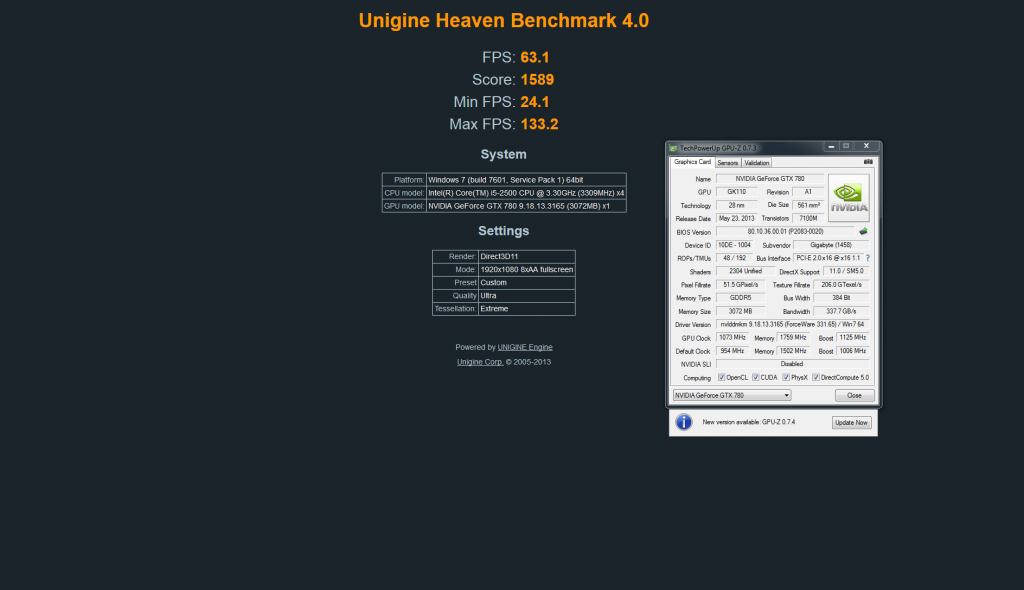This screenshot has width=1024, height=590.
Task: Click the blue update info icon
Action: click(684, 422)
